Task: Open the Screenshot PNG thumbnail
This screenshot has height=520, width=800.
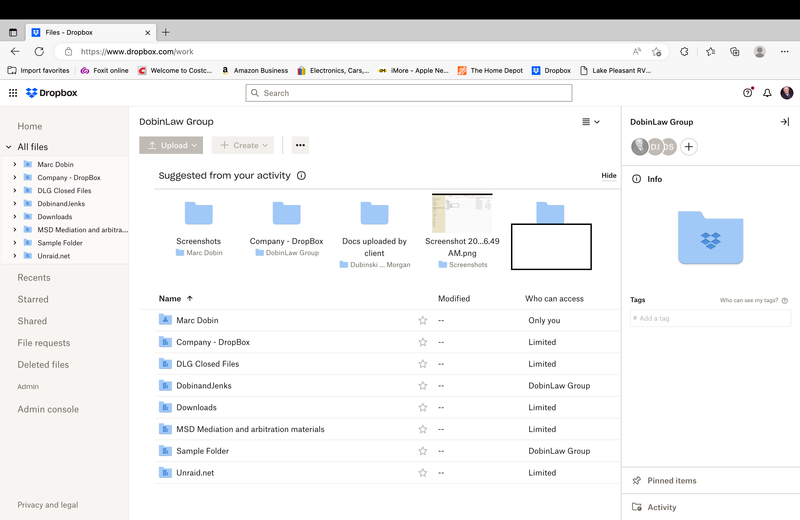Action: coord(462,214)
